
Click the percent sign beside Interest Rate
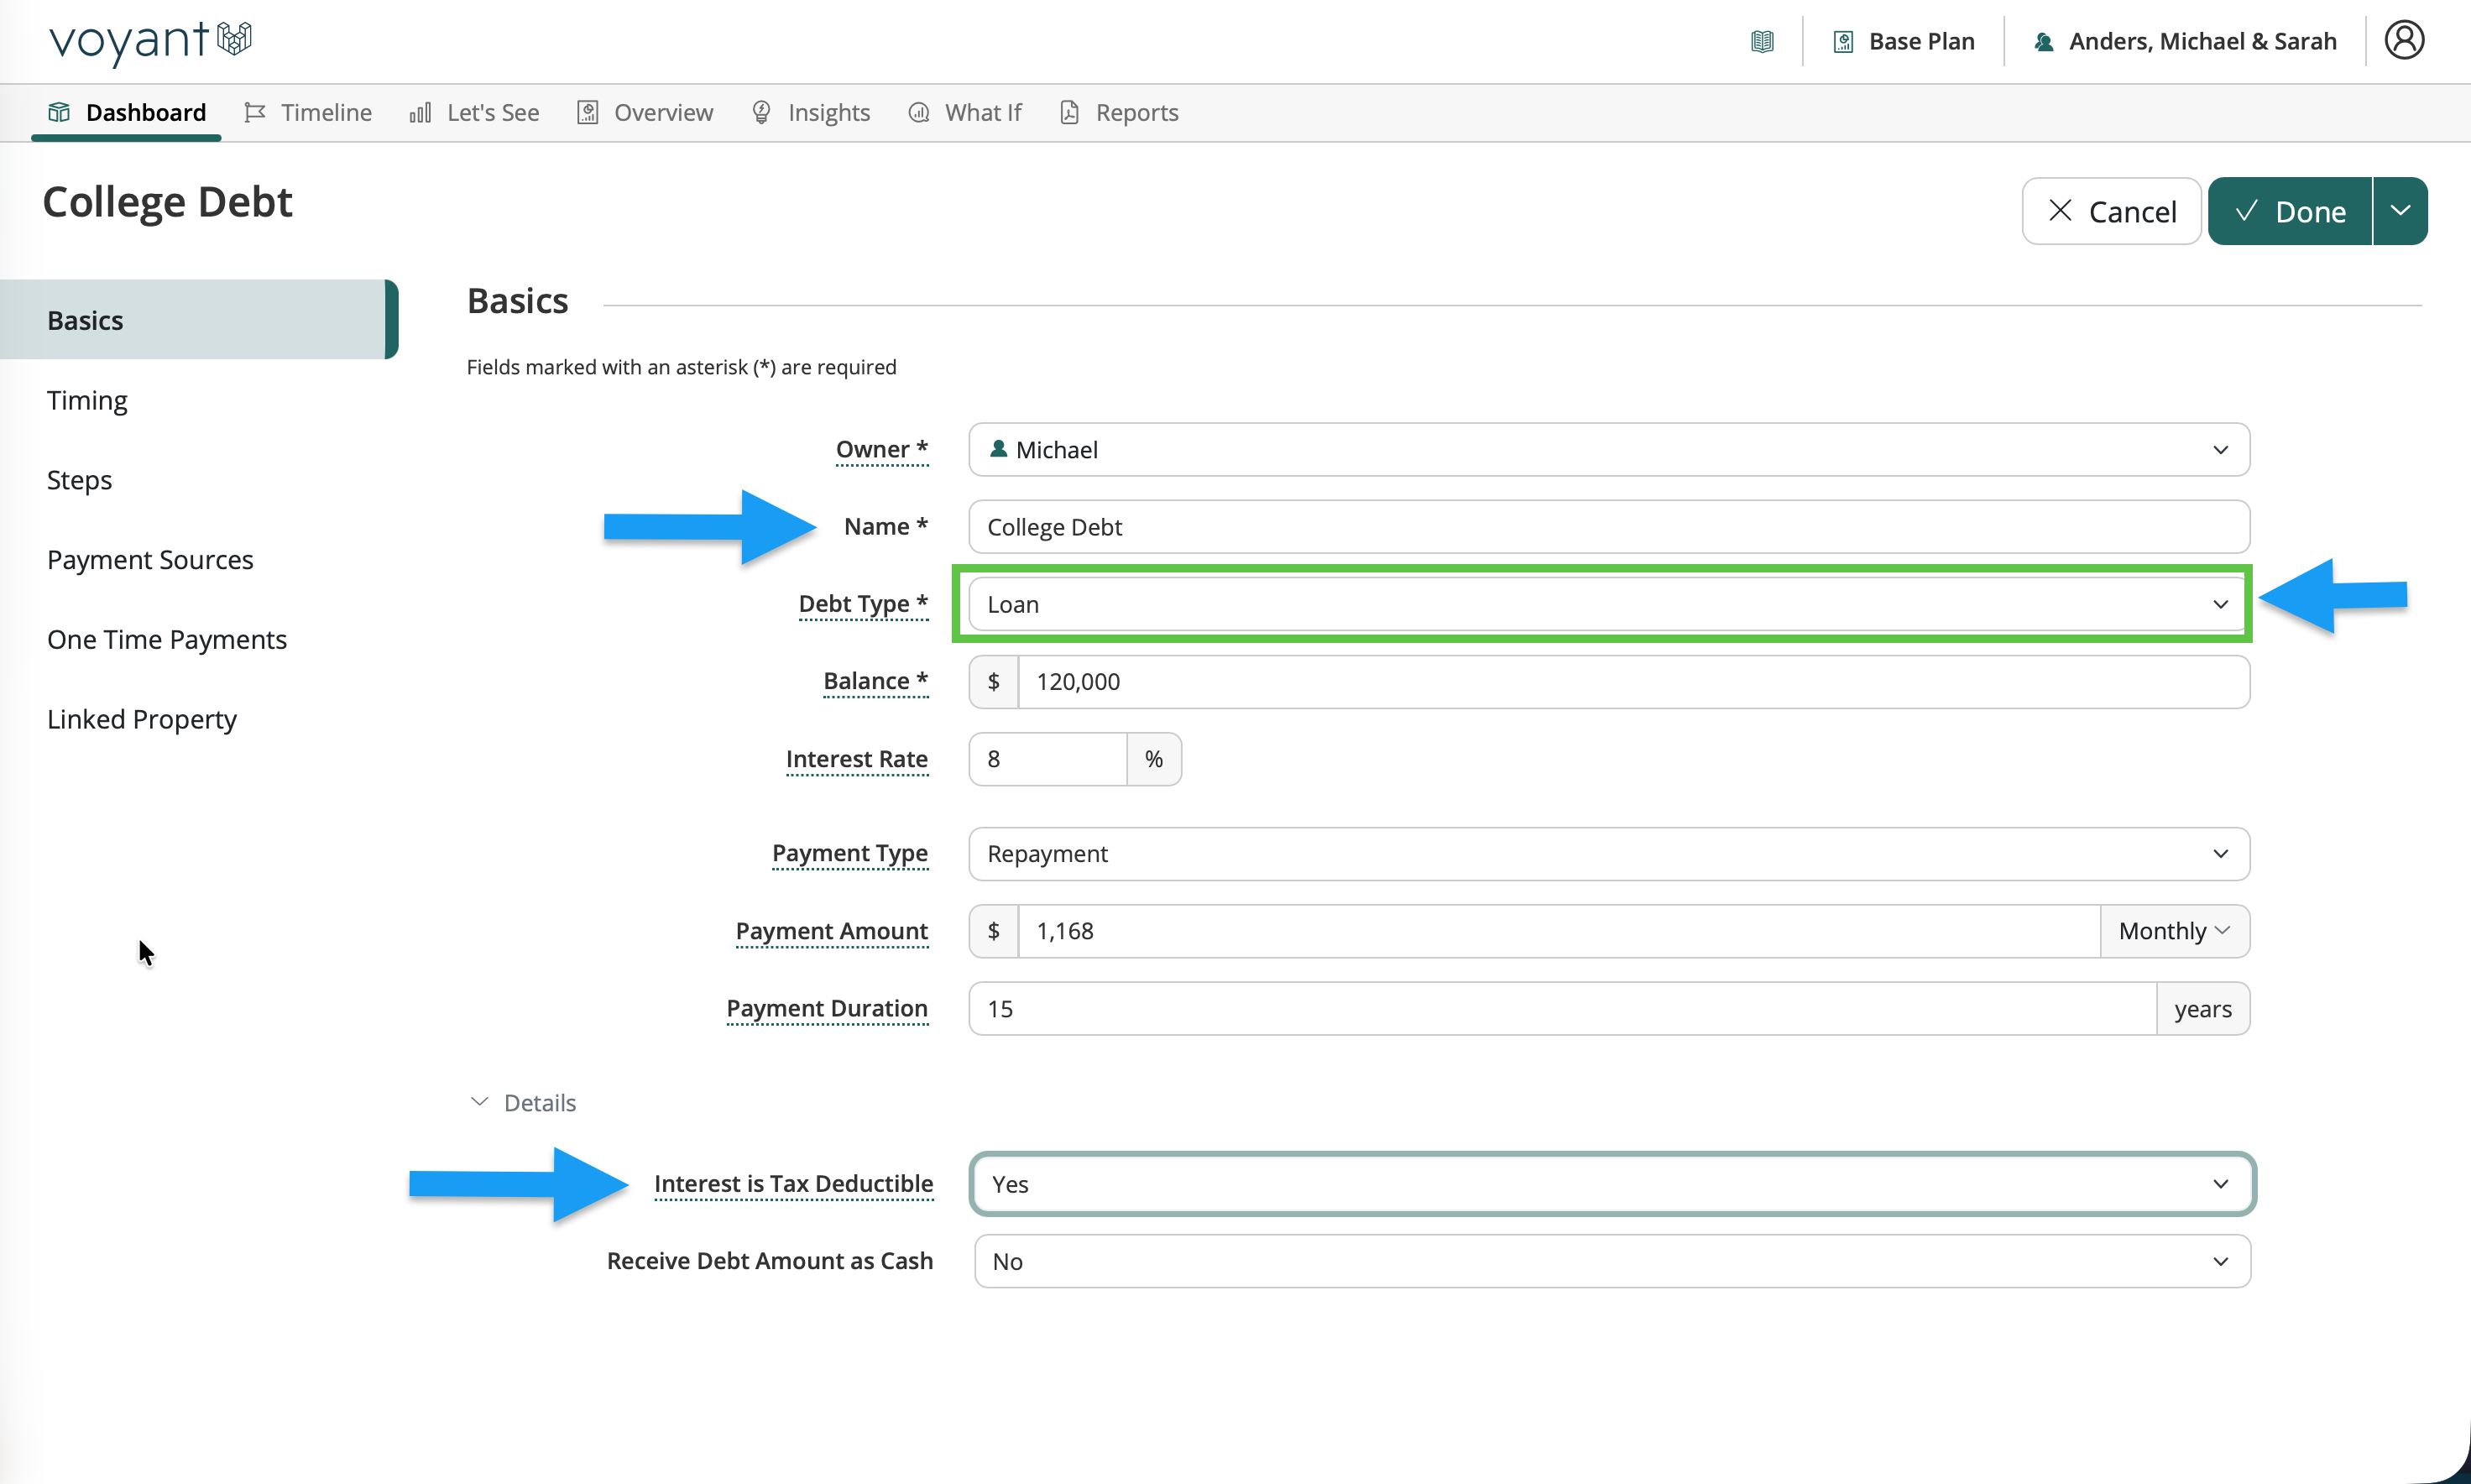tap(1153, 759)
